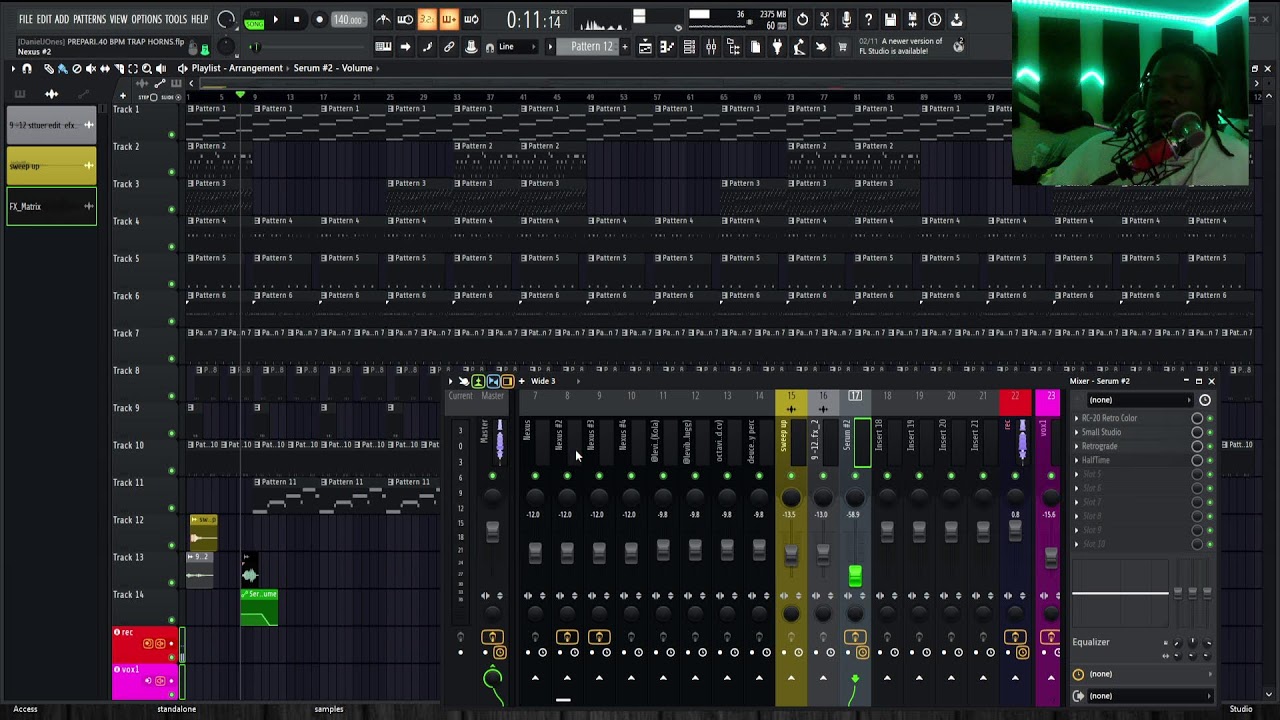This screenshot has height=720, width=1280.
Task: Save project with floppy disk icon
Action: pos(890,19)
